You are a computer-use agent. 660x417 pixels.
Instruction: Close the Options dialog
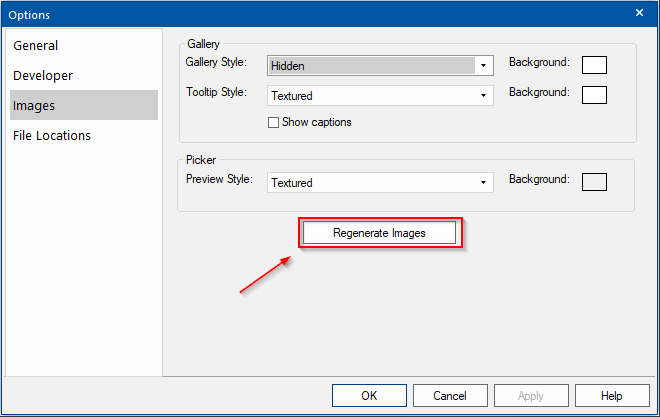pyautogui.click(x=639, y=13)
